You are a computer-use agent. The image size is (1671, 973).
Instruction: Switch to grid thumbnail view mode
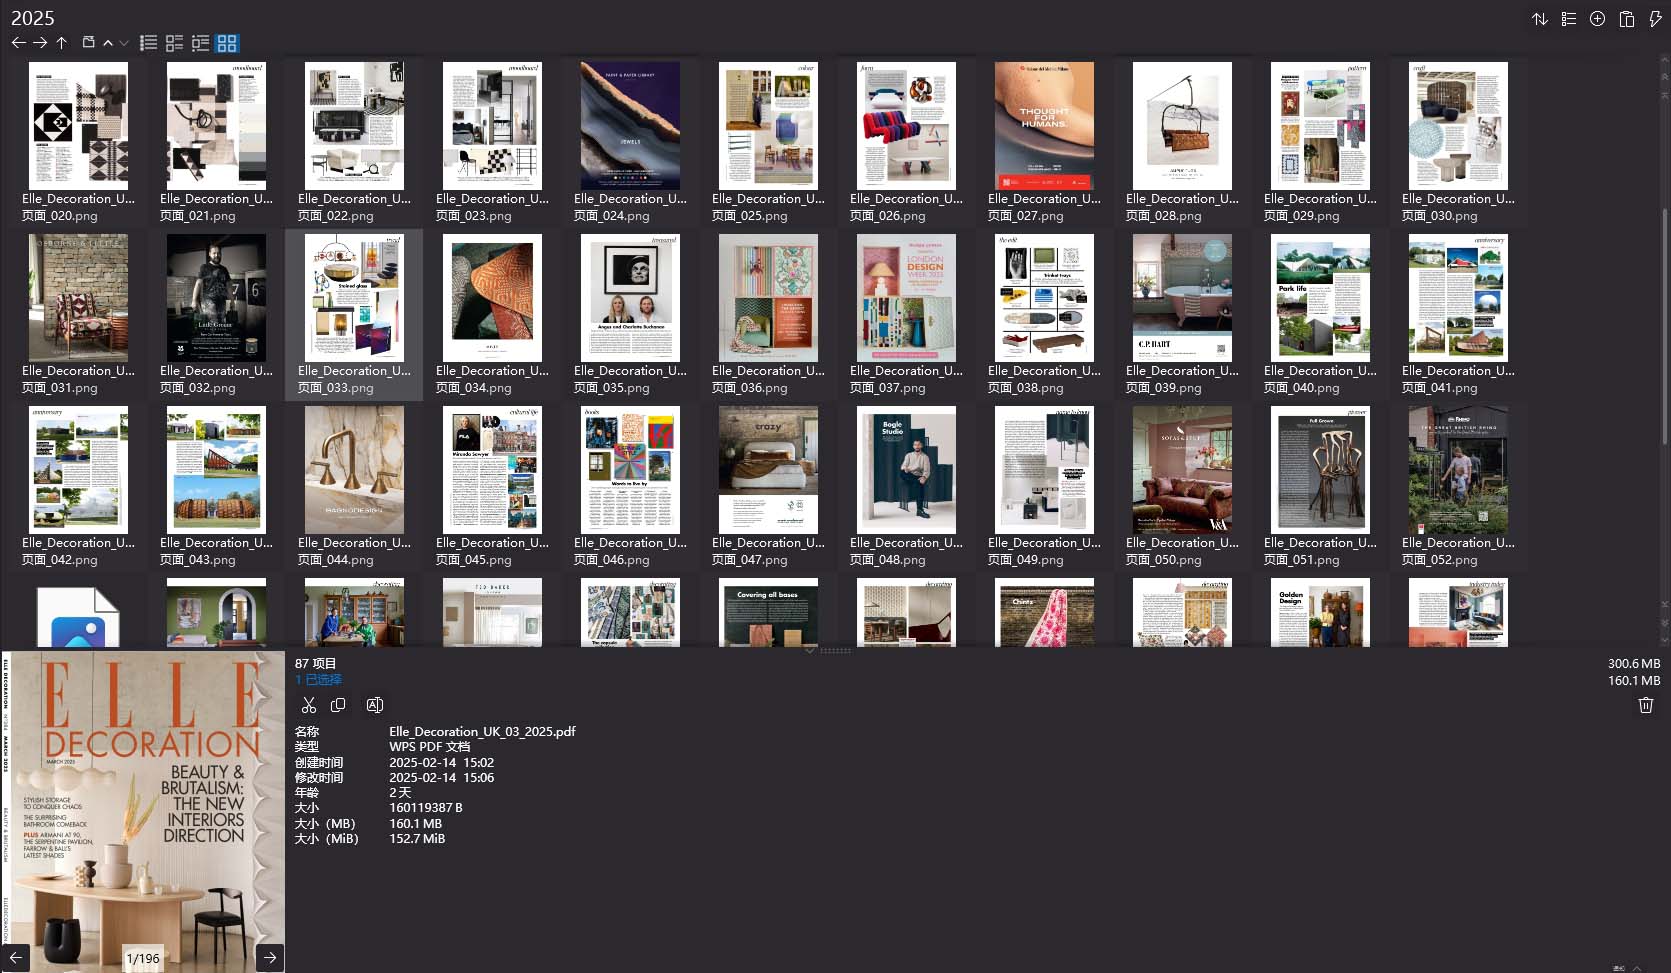coord(226,43)
